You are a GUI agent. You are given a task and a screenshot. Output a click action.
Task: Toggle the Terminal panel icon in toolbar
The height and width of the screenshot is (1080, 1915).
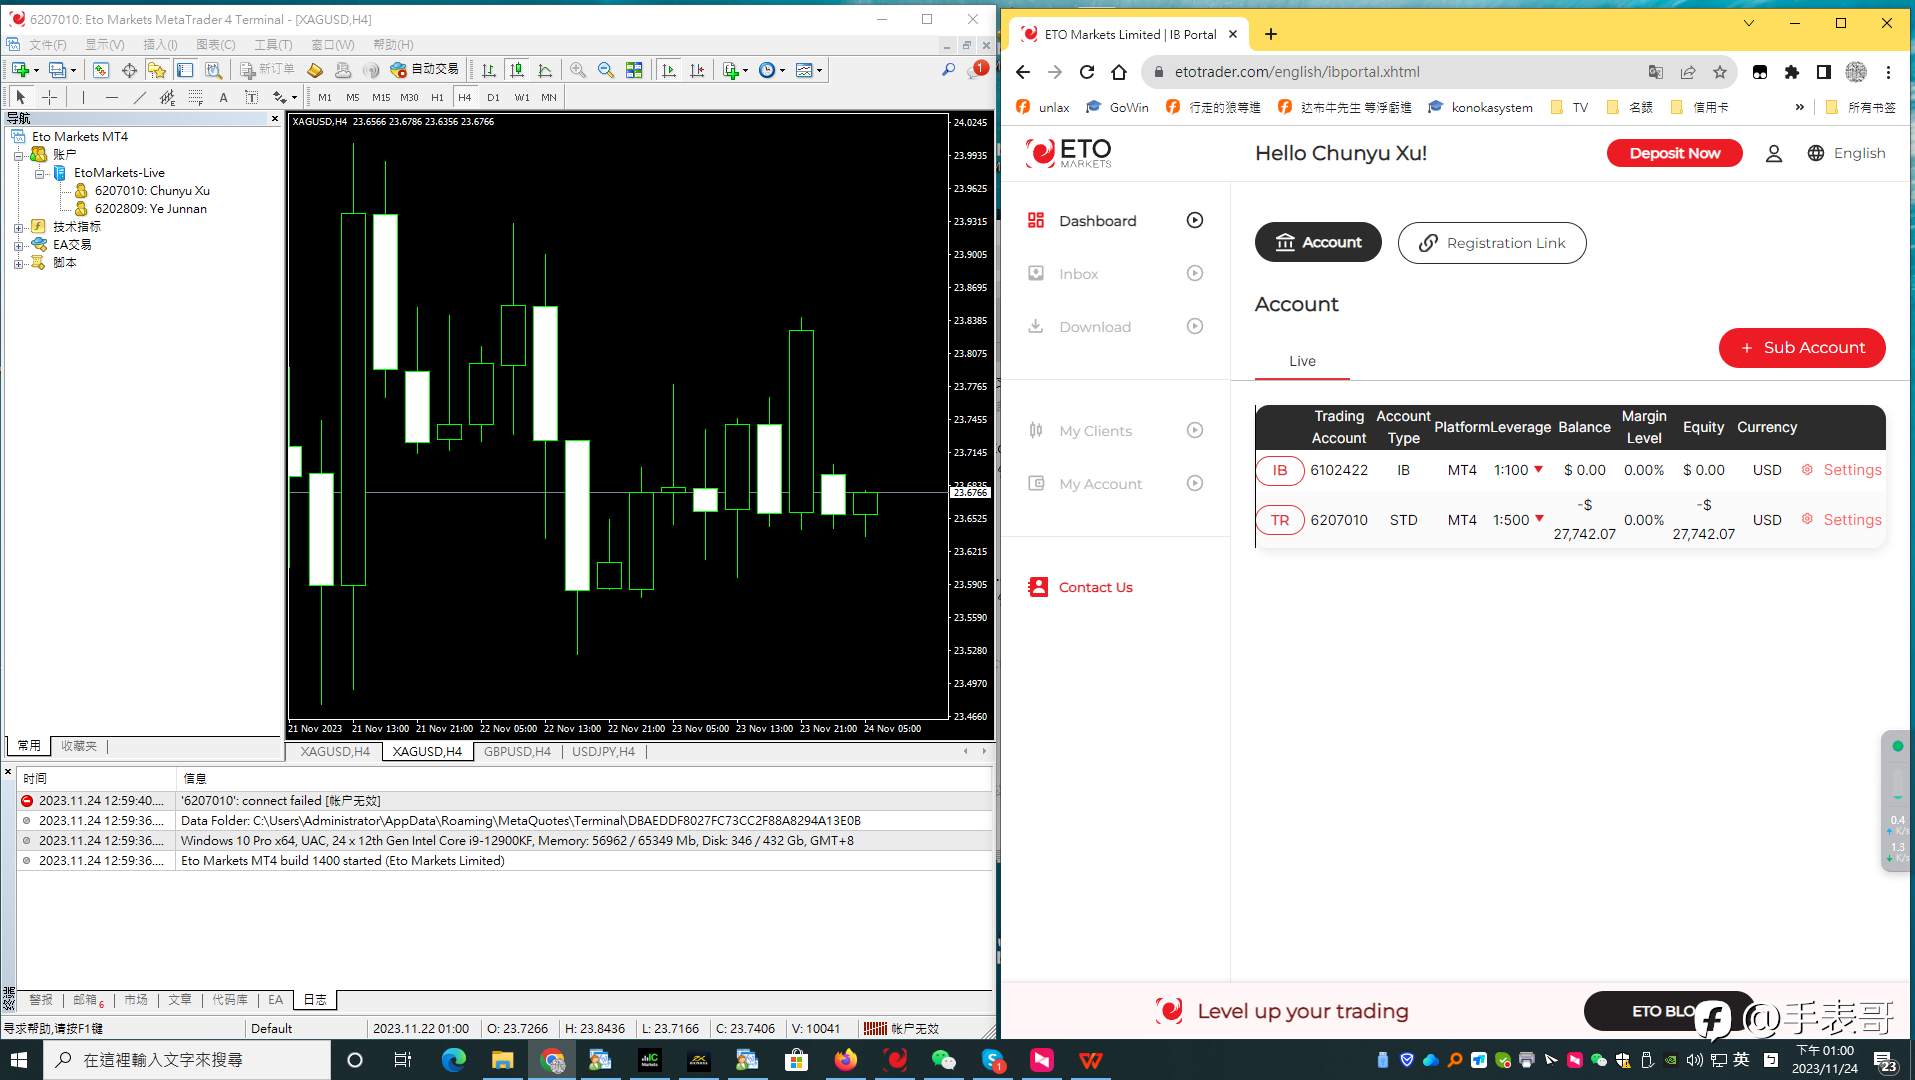(185, 70)
